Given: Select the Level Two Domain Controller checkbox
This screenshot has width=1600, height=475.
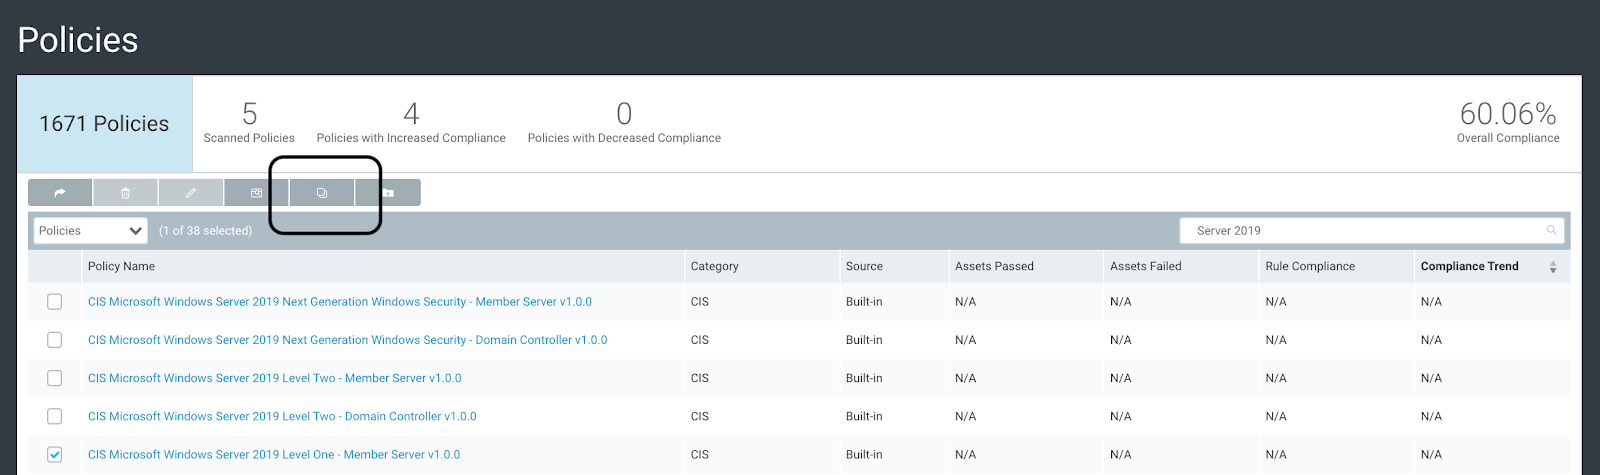Looking at the screenshot, I should click(x=55, y=416).
